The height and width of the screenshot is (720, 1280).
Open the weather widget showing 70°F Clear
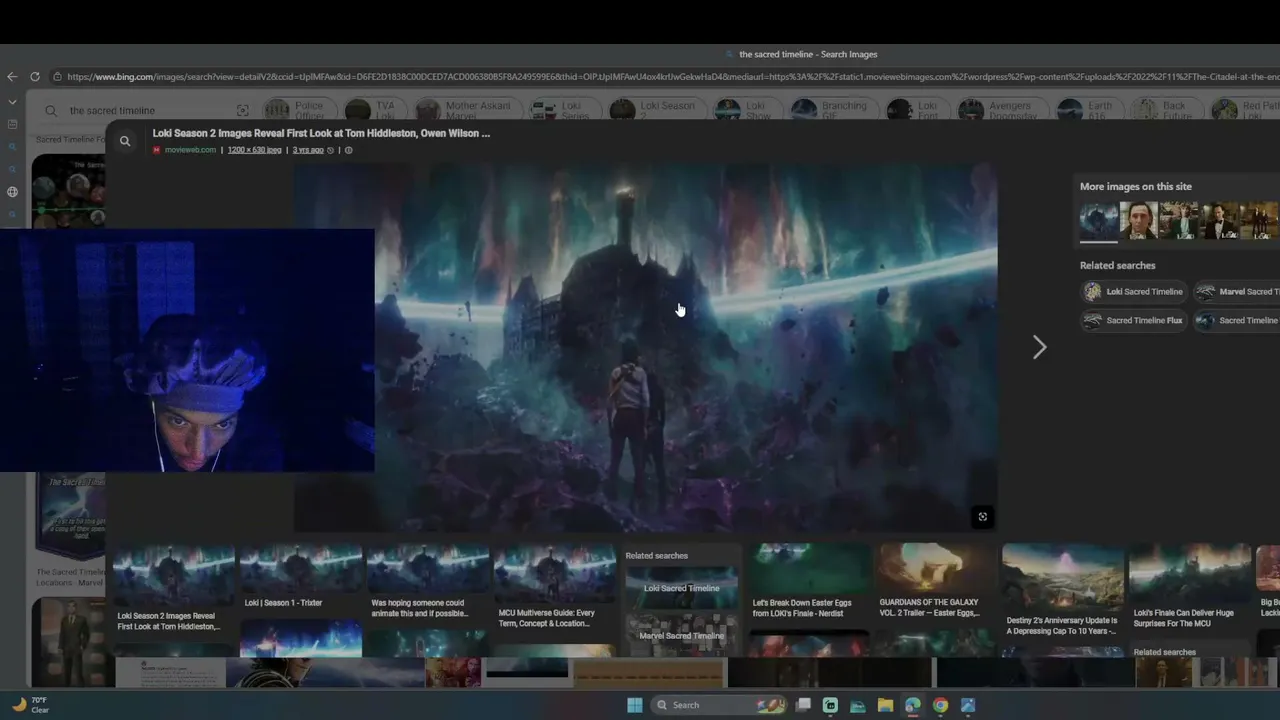tap(30, 705)
